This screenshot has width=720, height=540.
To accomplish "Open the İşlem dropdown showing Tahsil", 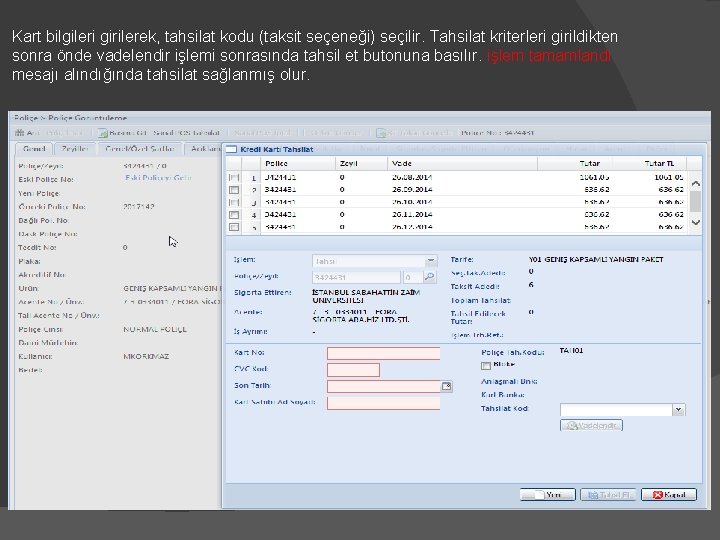I will 431,261.
